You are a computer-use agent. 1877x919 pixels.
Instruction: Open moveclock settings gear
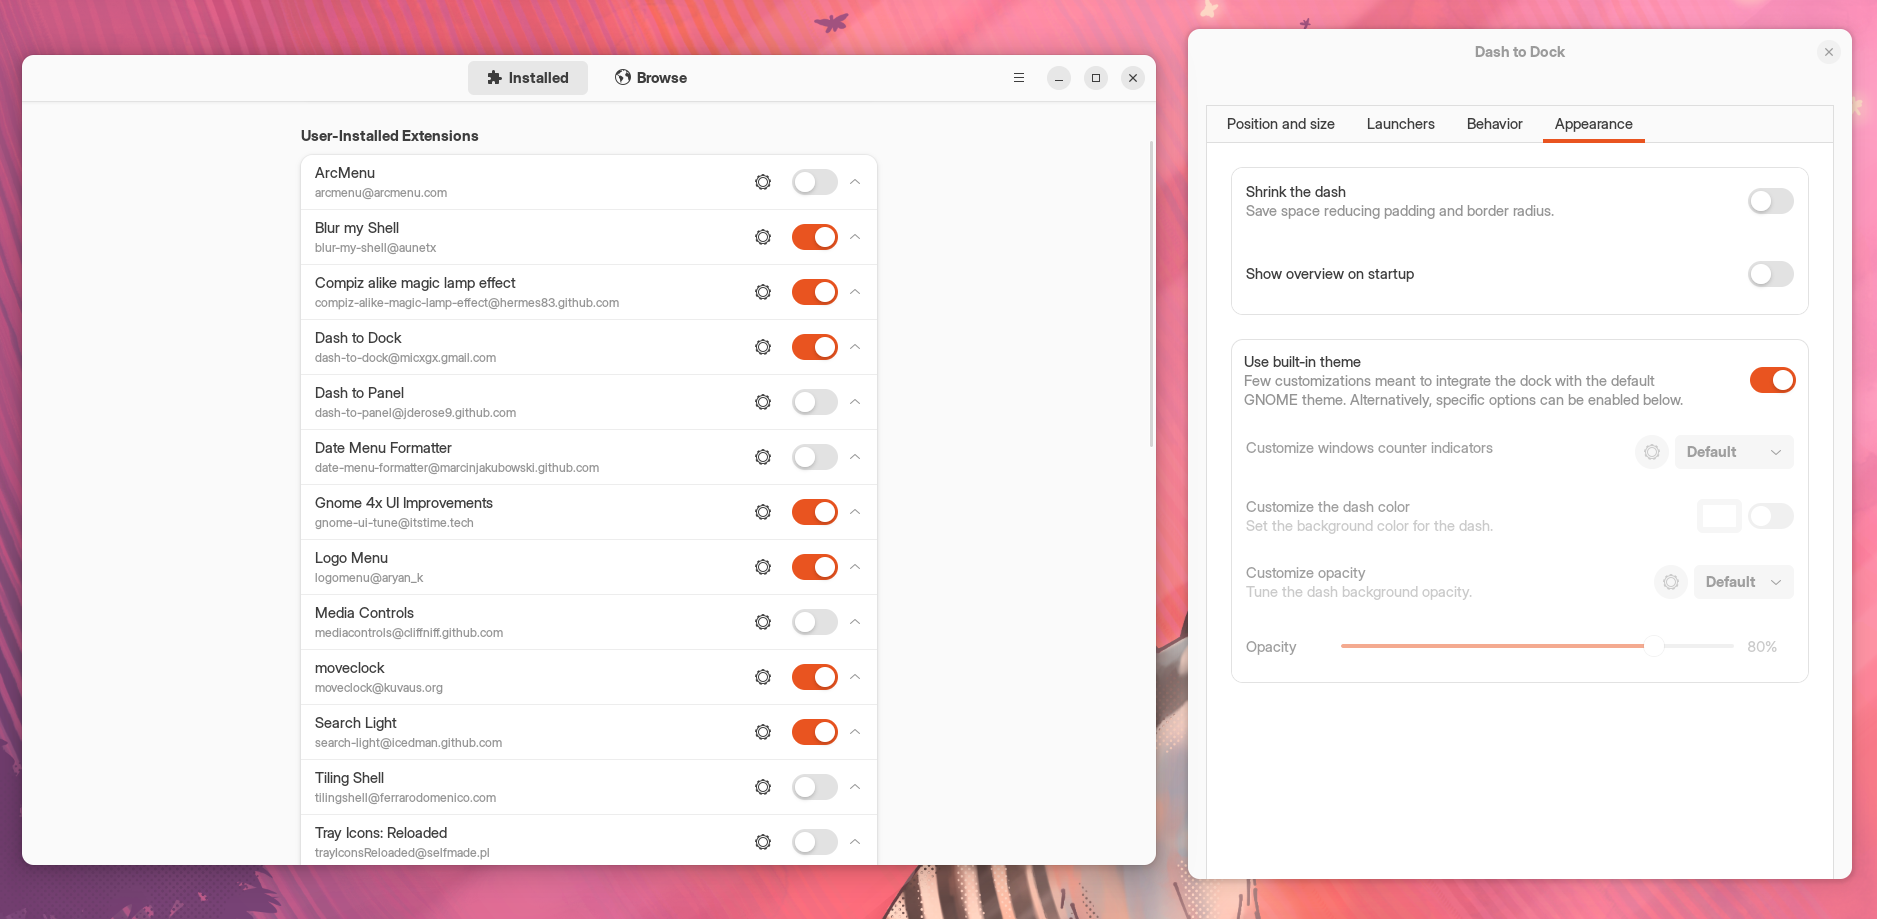pos(763,677)
